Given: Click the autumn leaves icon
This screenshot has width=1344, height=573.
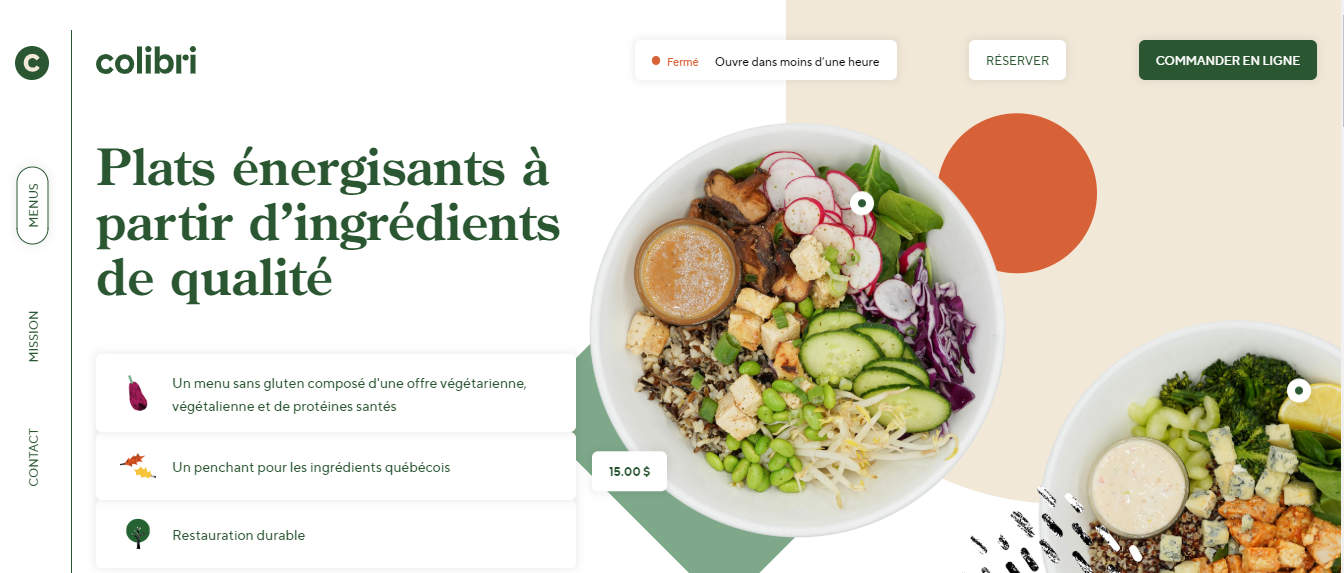Looking at the screenshot, I should click(138, 466).
